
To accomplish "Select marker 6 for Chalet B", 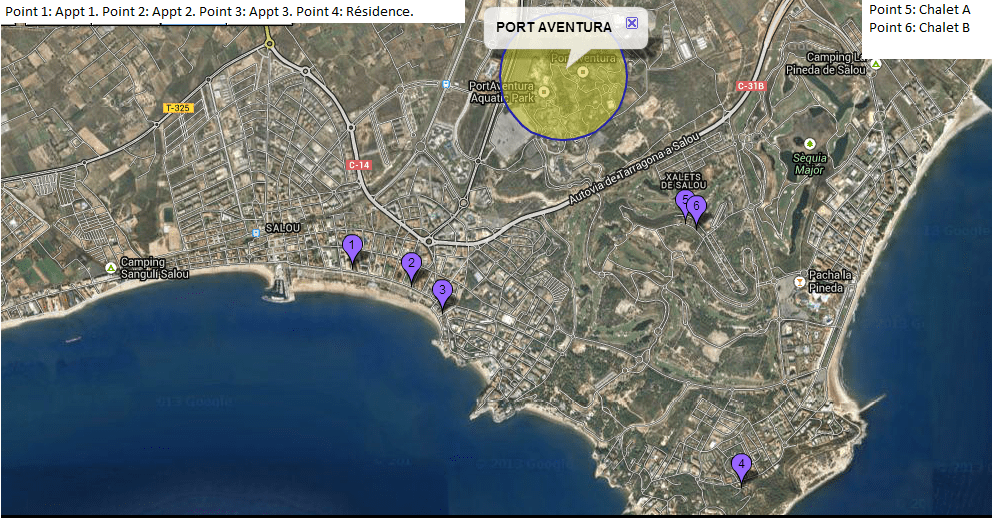I will (x=697, y=209).
